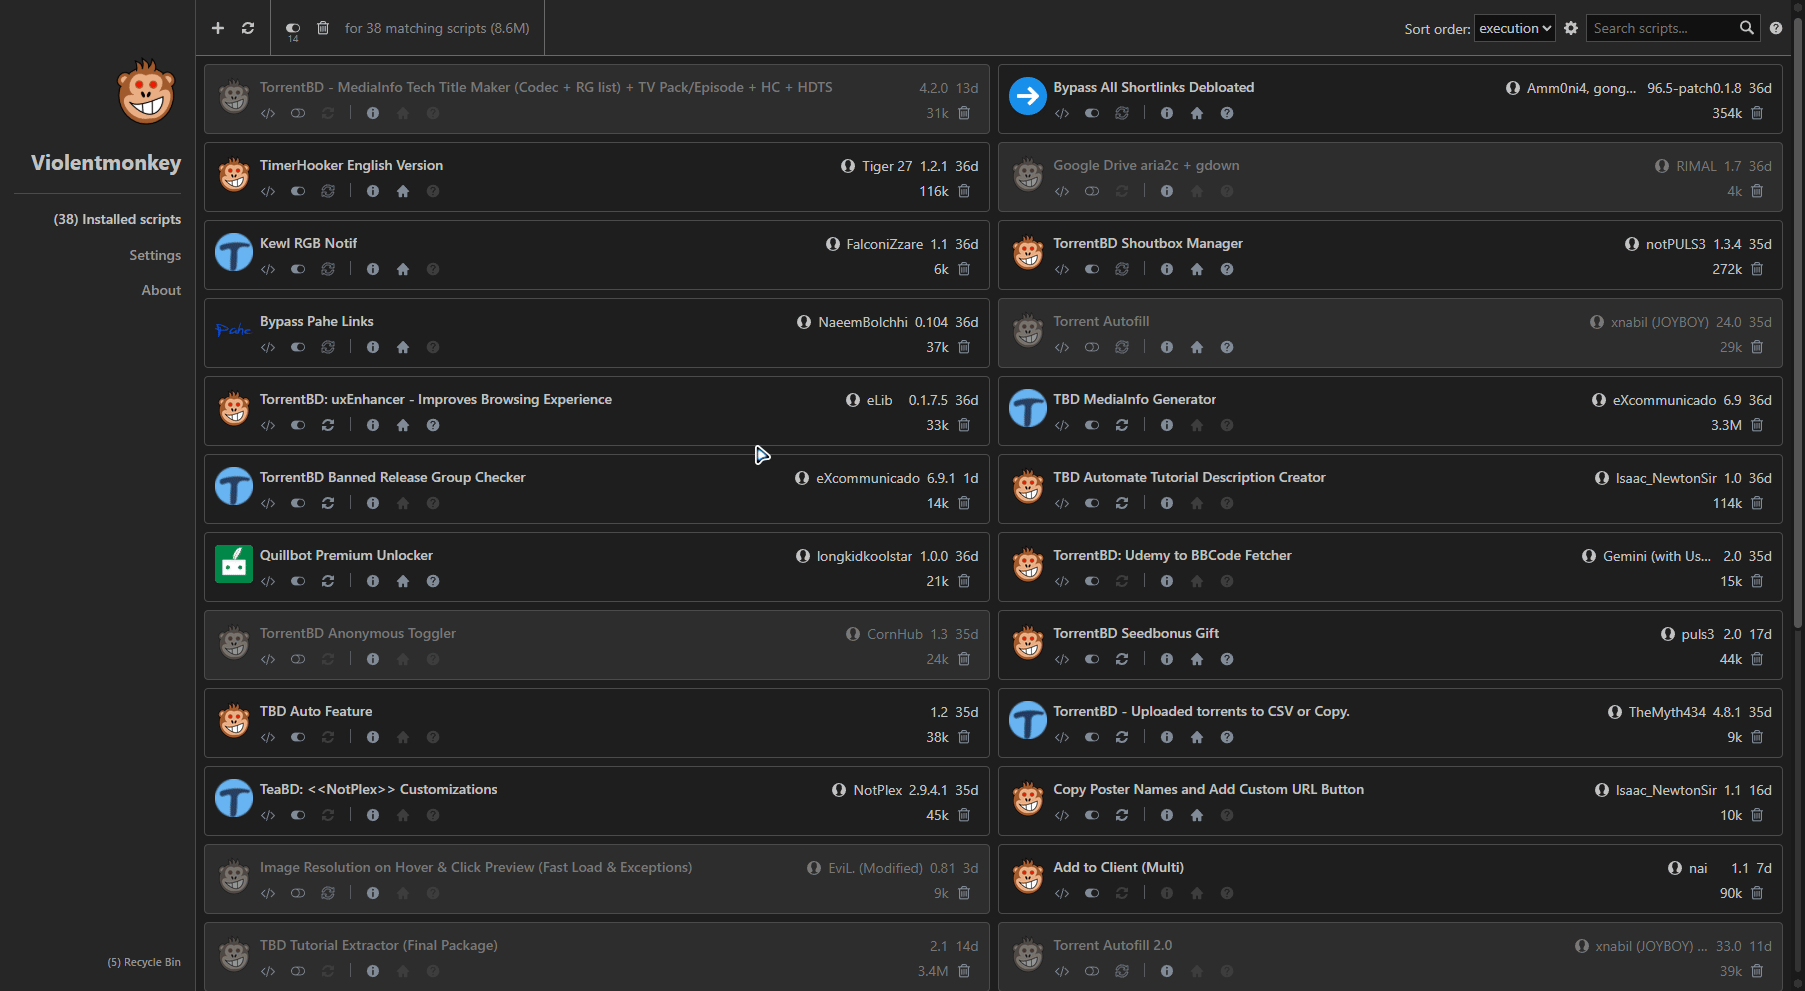The image size is (1805, 991).
Task: Open the sort order dropdown showing execution
Action: 1514,28
